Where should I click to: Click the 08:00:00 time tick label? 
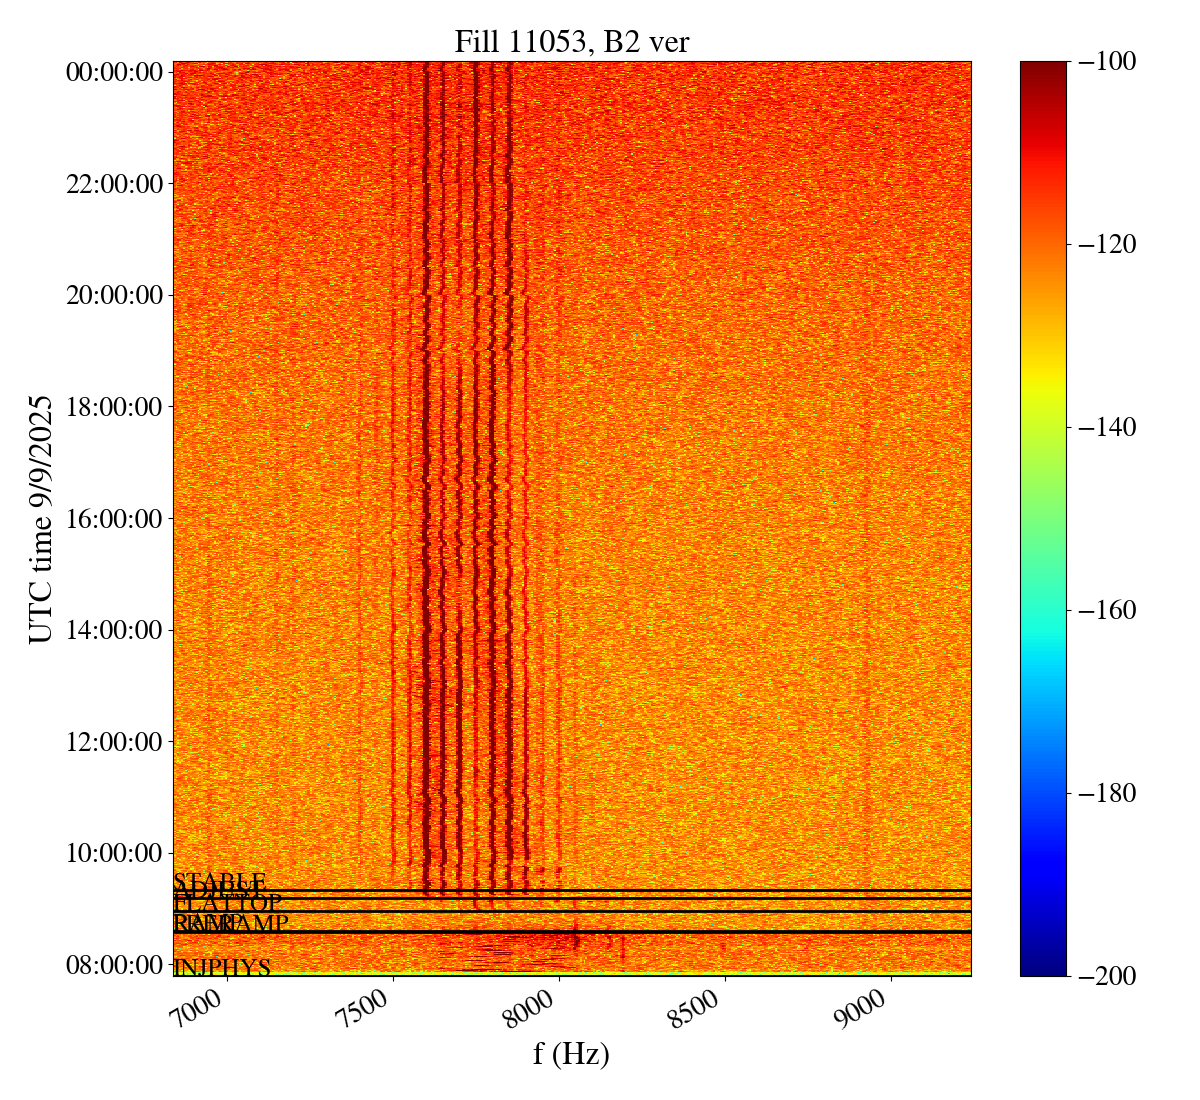114,965
